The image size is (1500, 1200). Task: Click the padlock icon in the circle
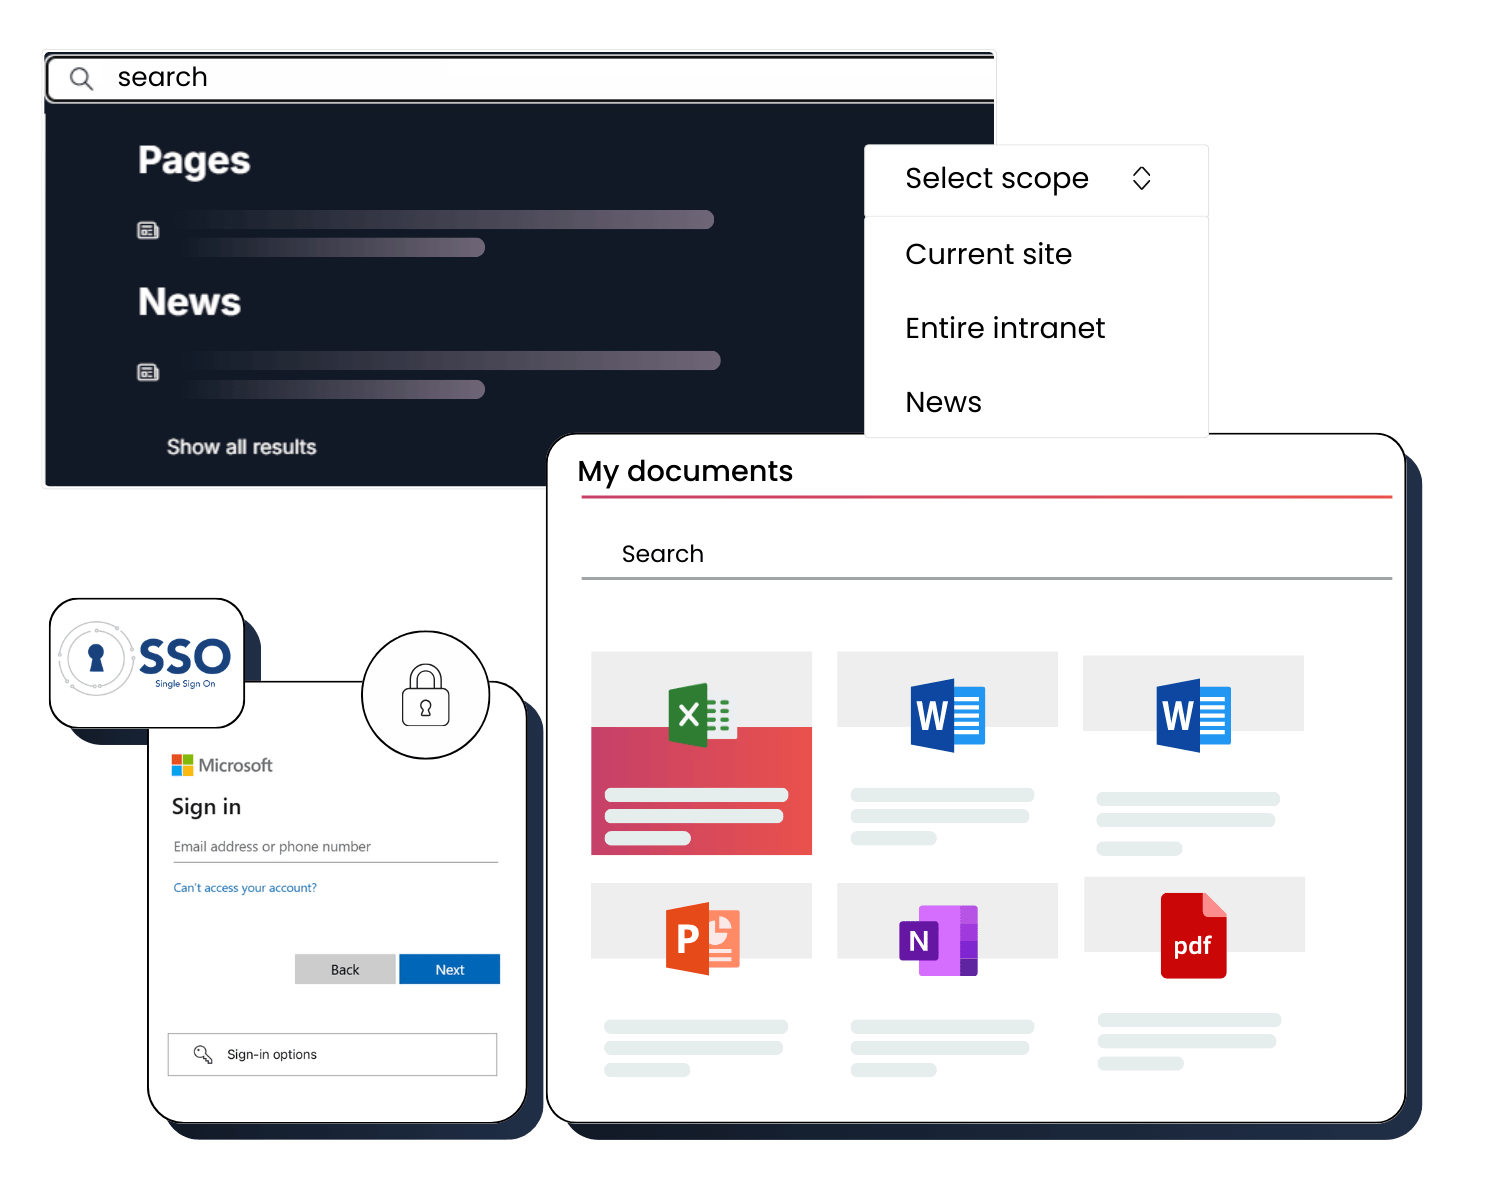(x=426, y=695)
